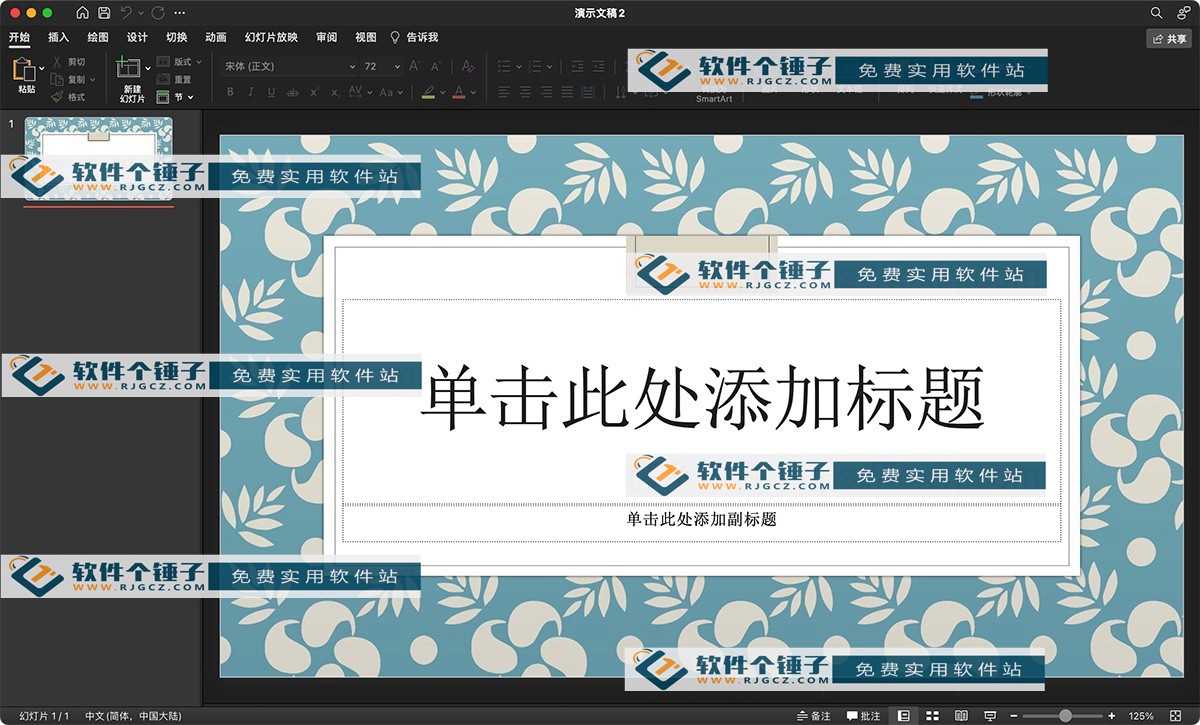Click the Copy (复制) button
The width and height of the screenshot is (1200, 725).
point(70,80)
